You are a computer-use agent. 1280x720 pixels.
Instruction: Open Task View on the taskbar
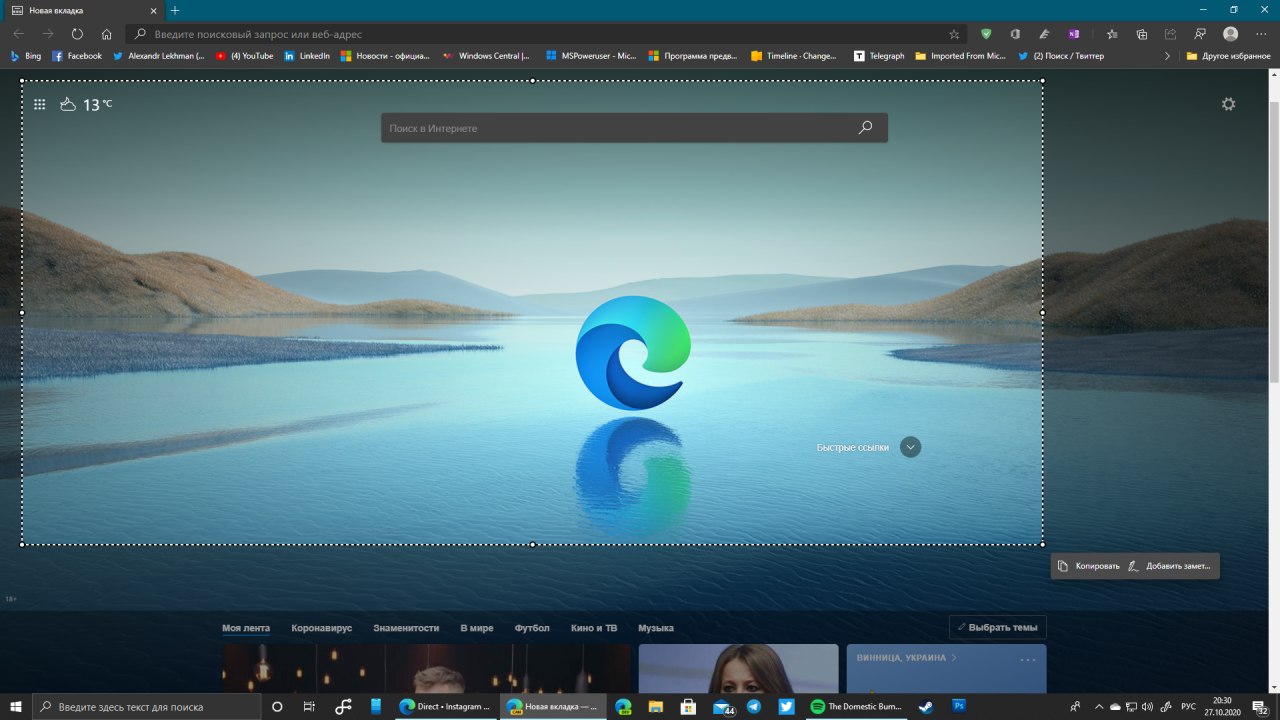pos(309,706)
